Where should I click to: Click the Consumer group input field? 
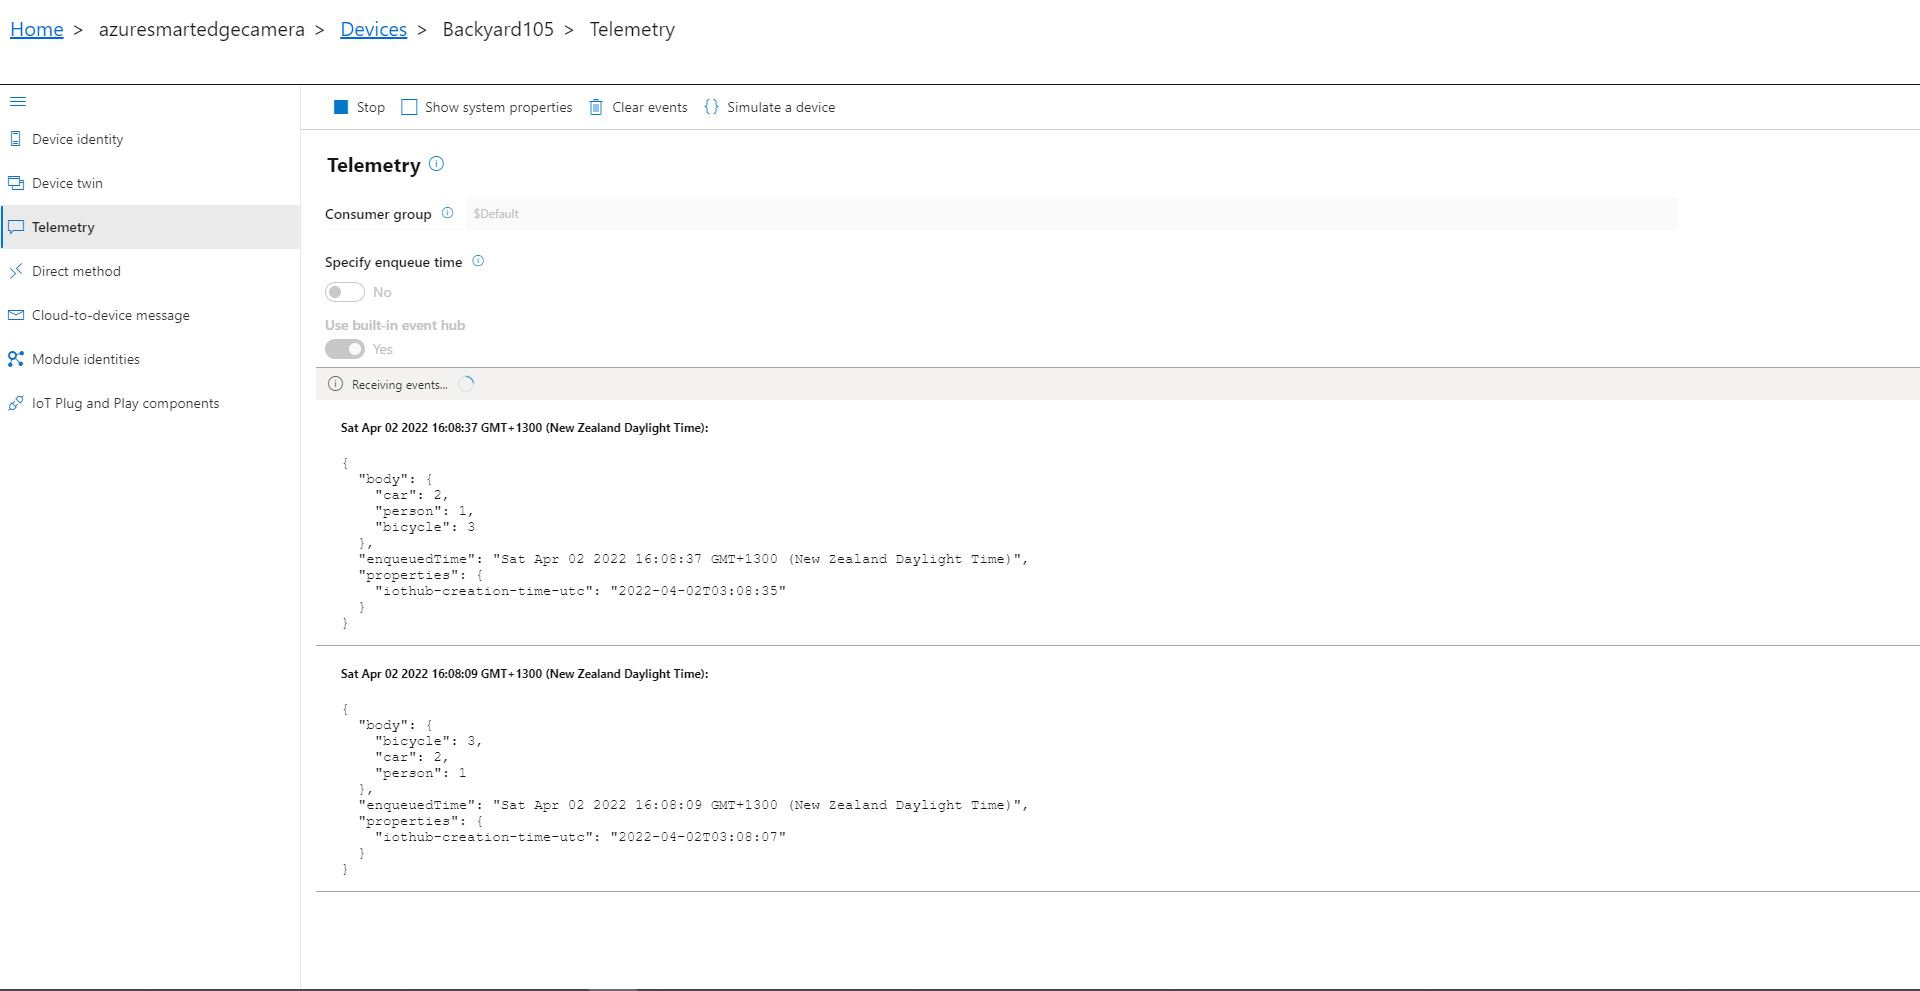(1070, 214)
